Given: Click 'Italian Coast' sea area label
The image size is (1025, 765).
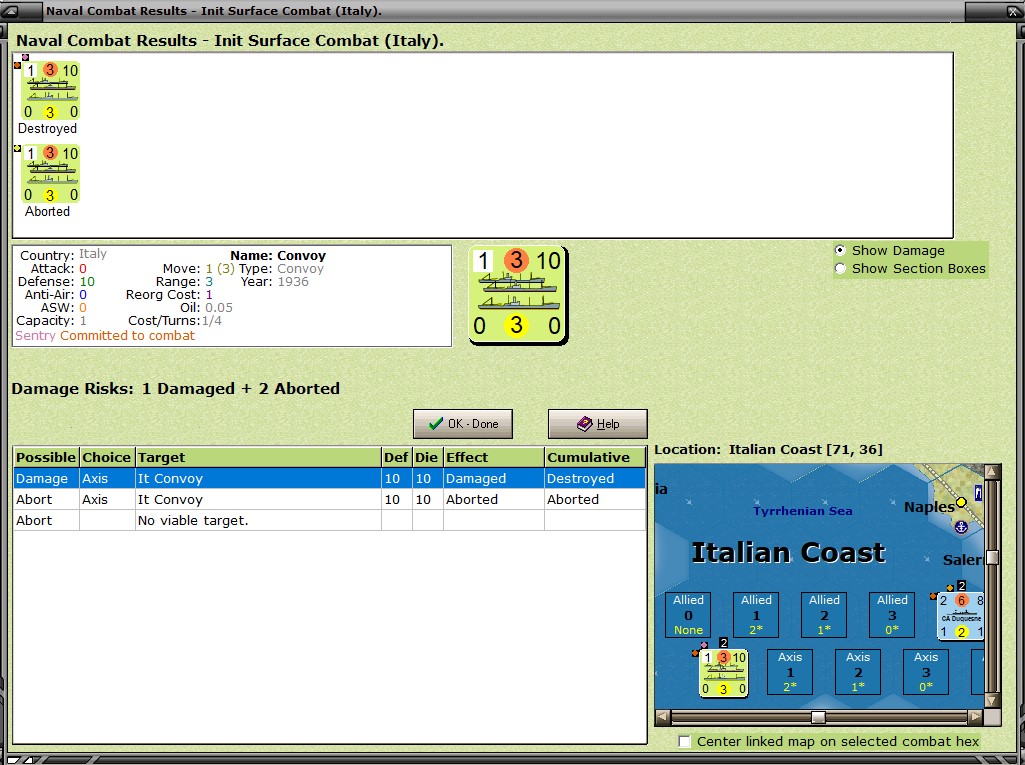Looking at the screenshot, I should click(x=788, y=552).
